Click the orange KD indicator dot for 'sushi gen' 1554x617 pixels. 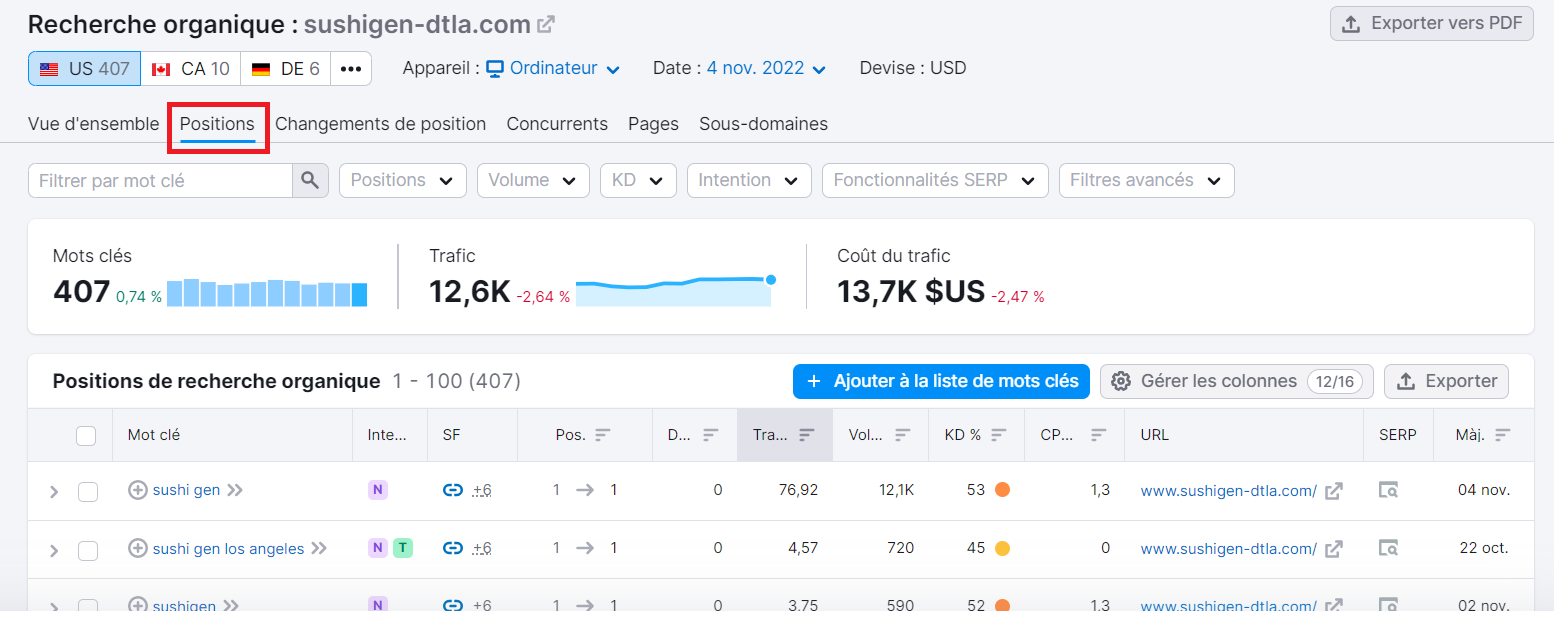pos(1002,490)
